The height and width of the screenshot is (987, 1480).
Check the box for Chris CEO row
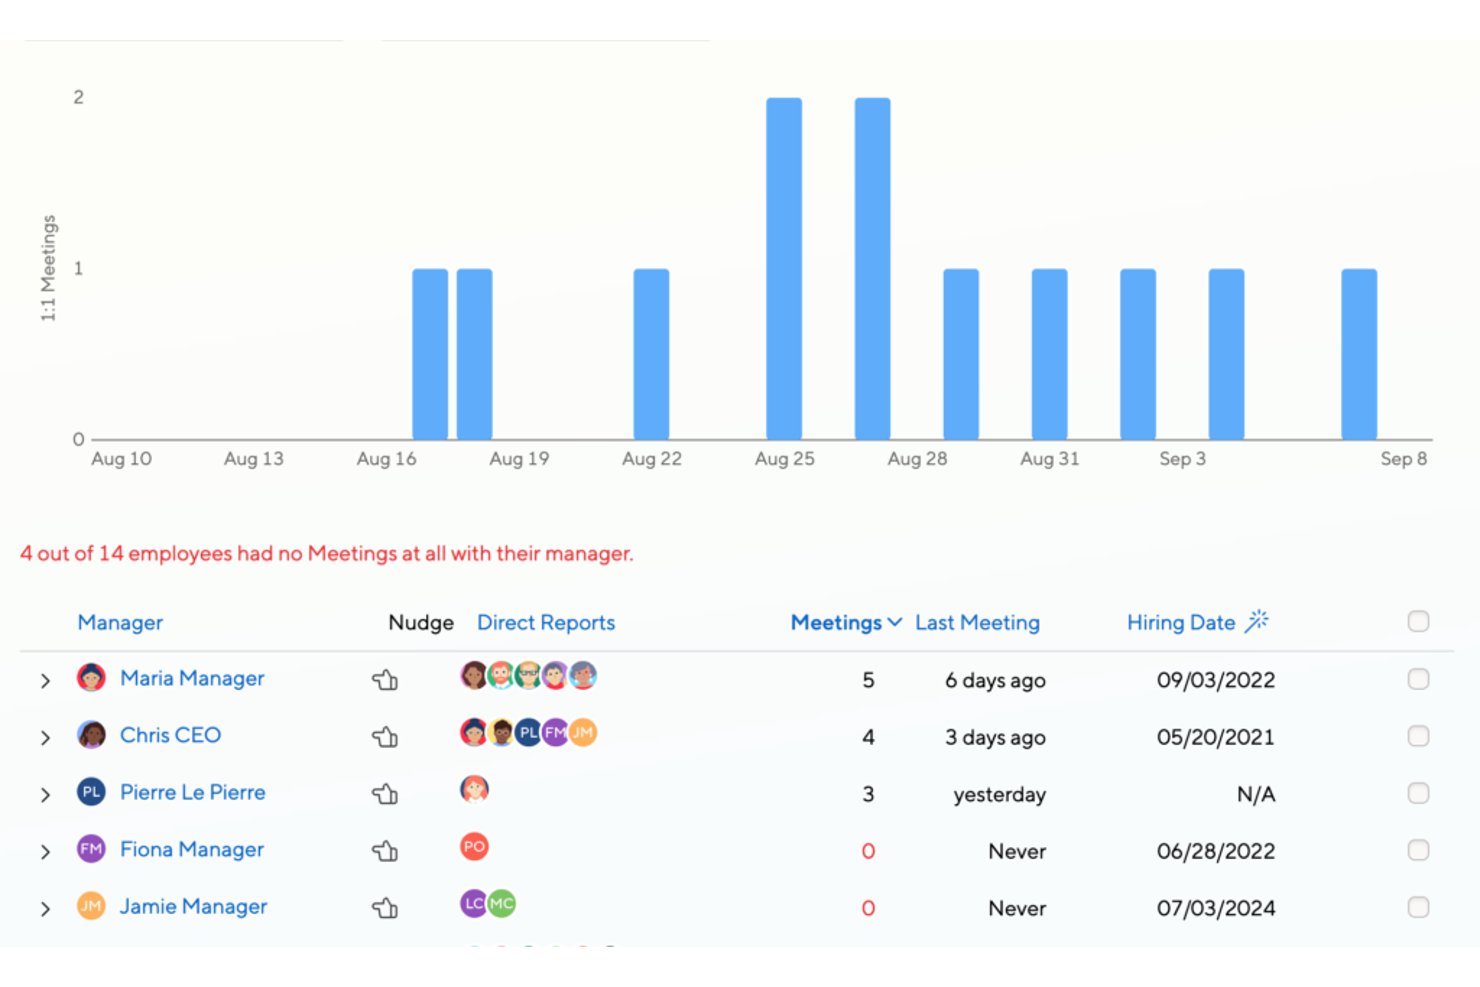click(x=1418, y=736)
